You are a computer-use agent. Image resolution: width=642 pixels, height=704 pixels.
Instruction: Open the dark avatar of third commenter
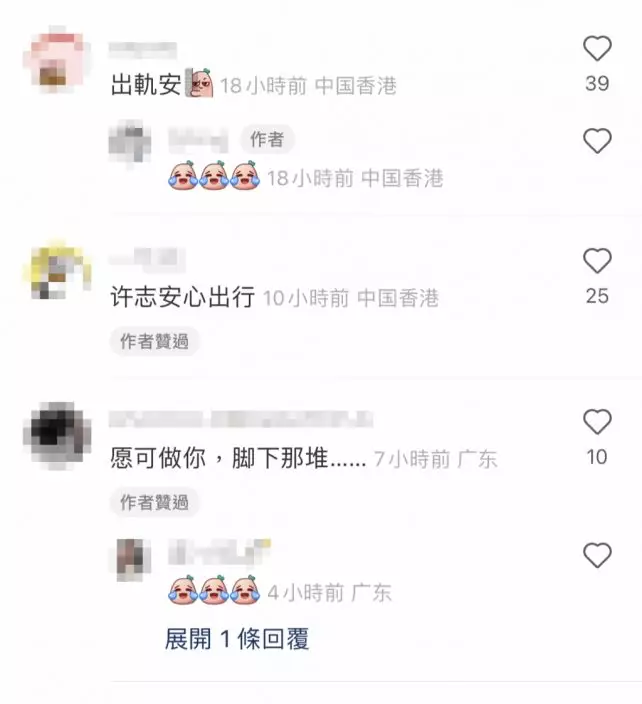[57, 435]
